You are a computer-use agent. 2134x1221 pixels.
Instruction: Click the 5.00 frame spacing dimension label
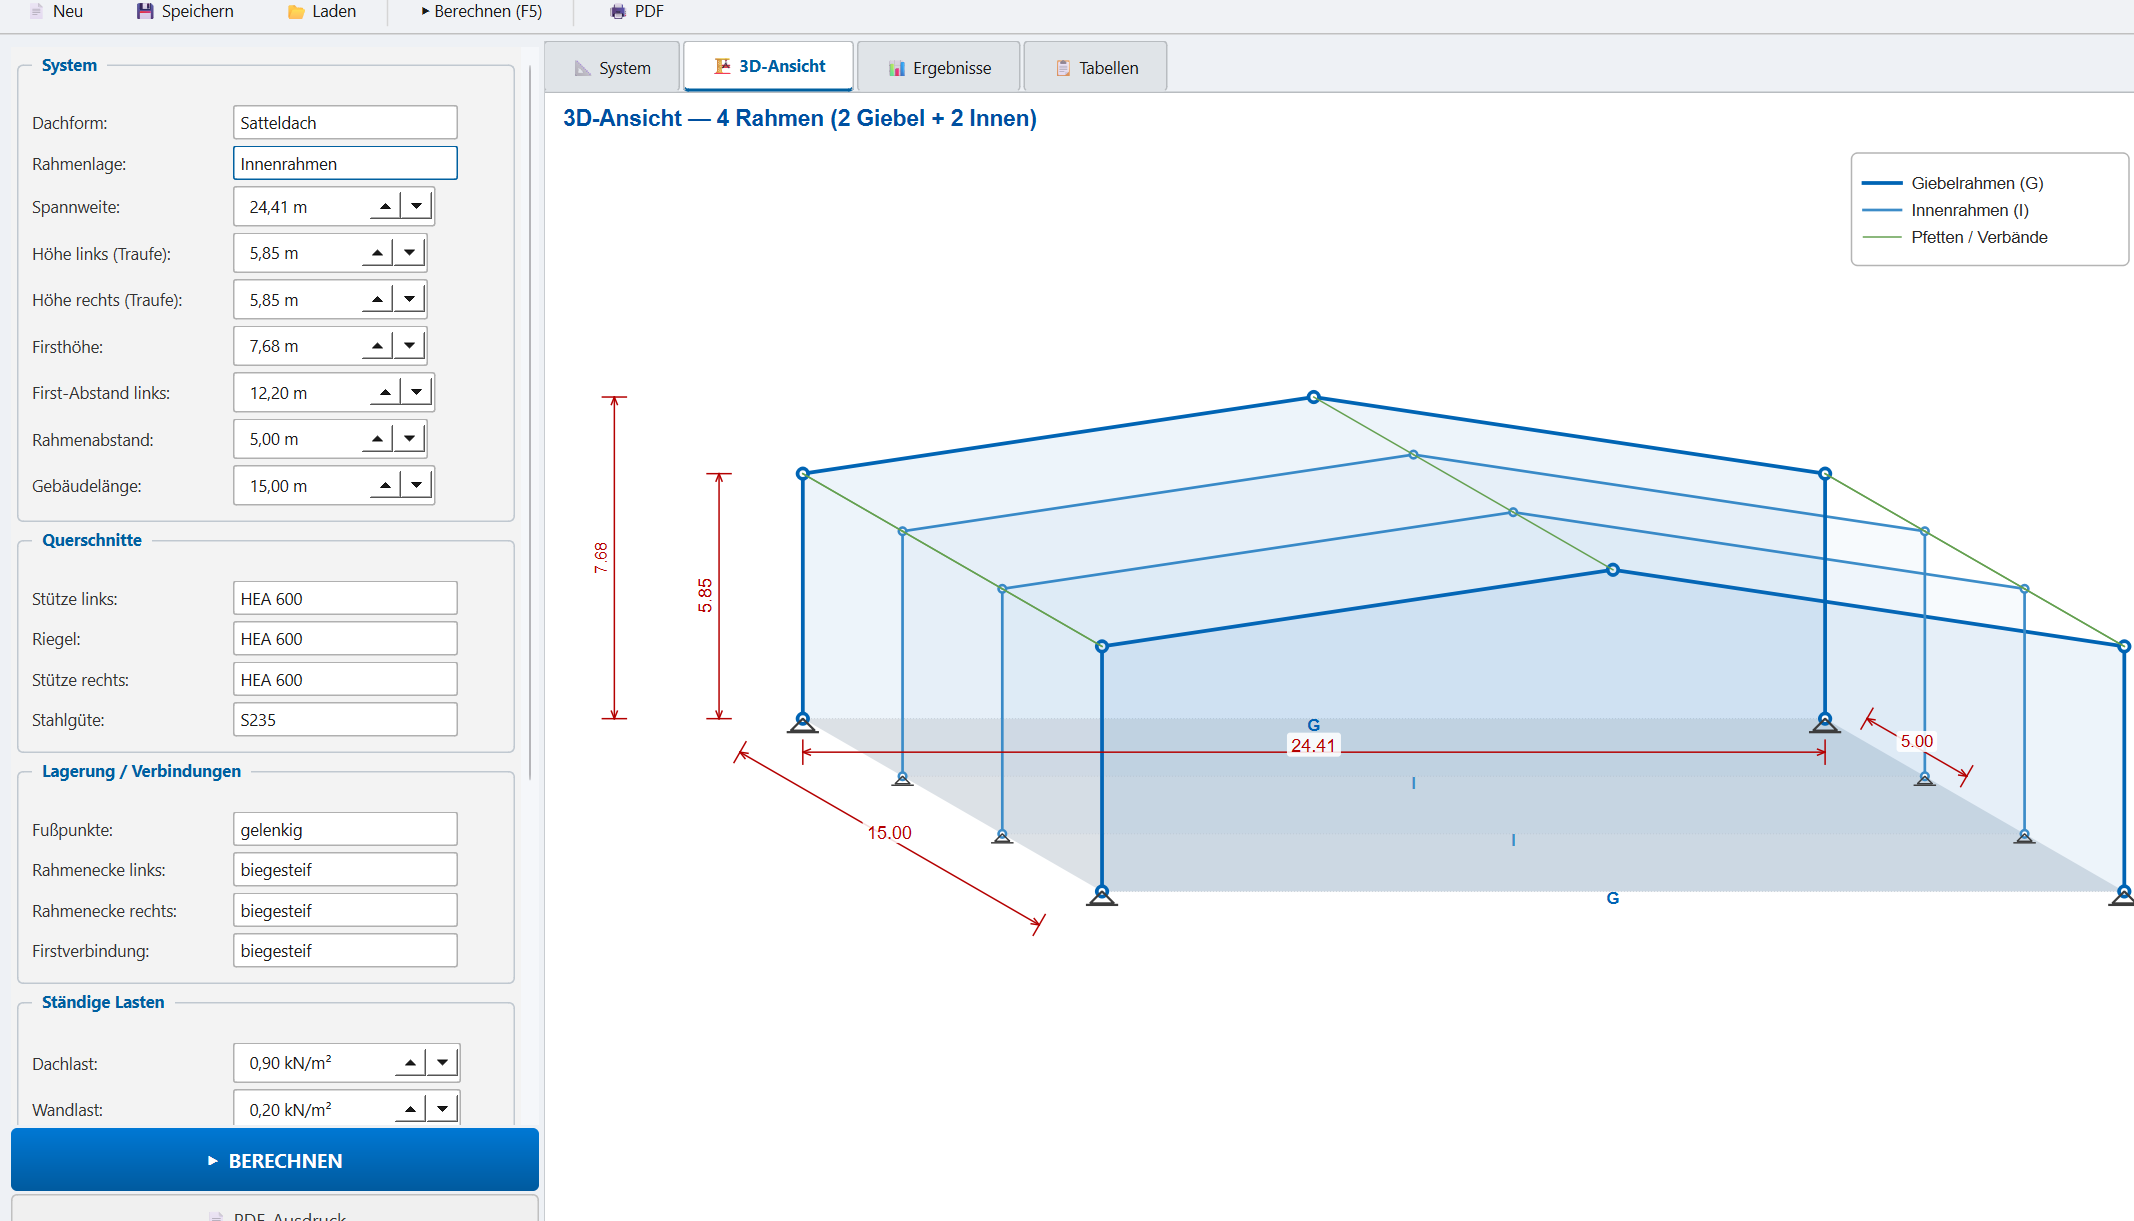(1917, 741)
